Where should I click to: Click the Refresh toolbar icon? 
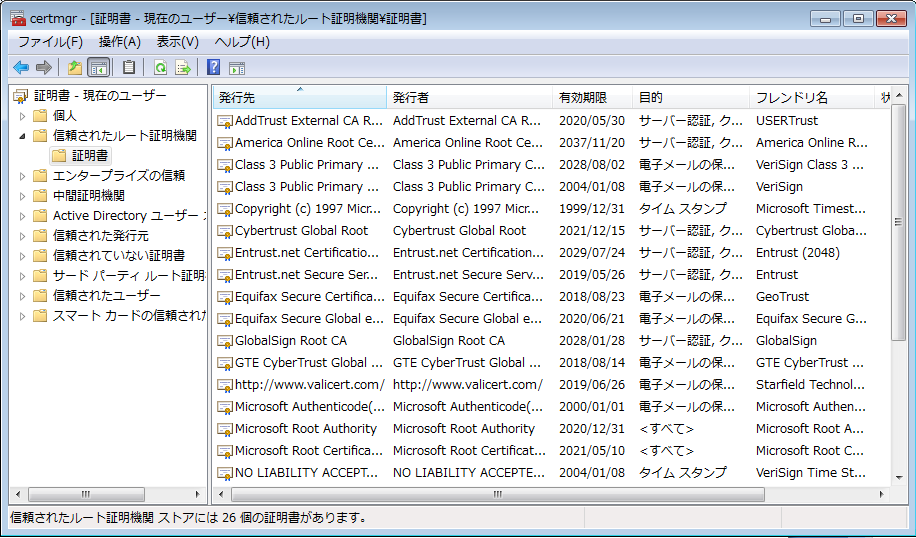(x=160, y=68)
